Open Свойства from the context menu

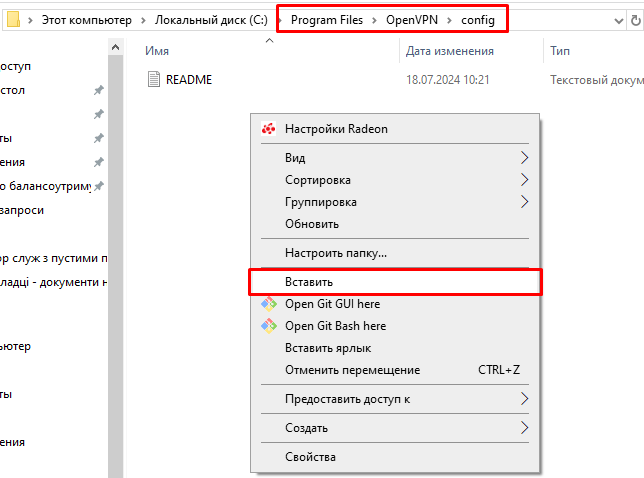point(310,457)
